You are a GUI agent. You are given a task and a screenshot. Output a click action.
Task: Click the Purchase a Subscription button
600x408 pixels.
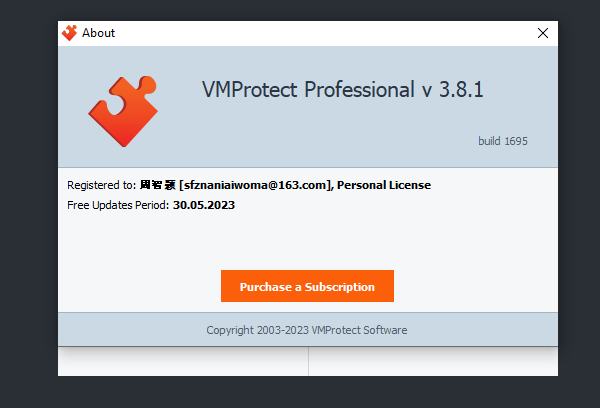(x=307, y=286)
